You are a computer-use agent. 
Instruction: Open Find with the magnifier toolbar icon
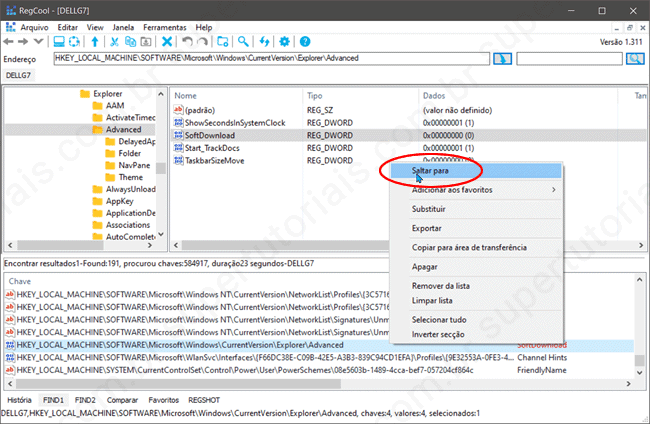243,42
